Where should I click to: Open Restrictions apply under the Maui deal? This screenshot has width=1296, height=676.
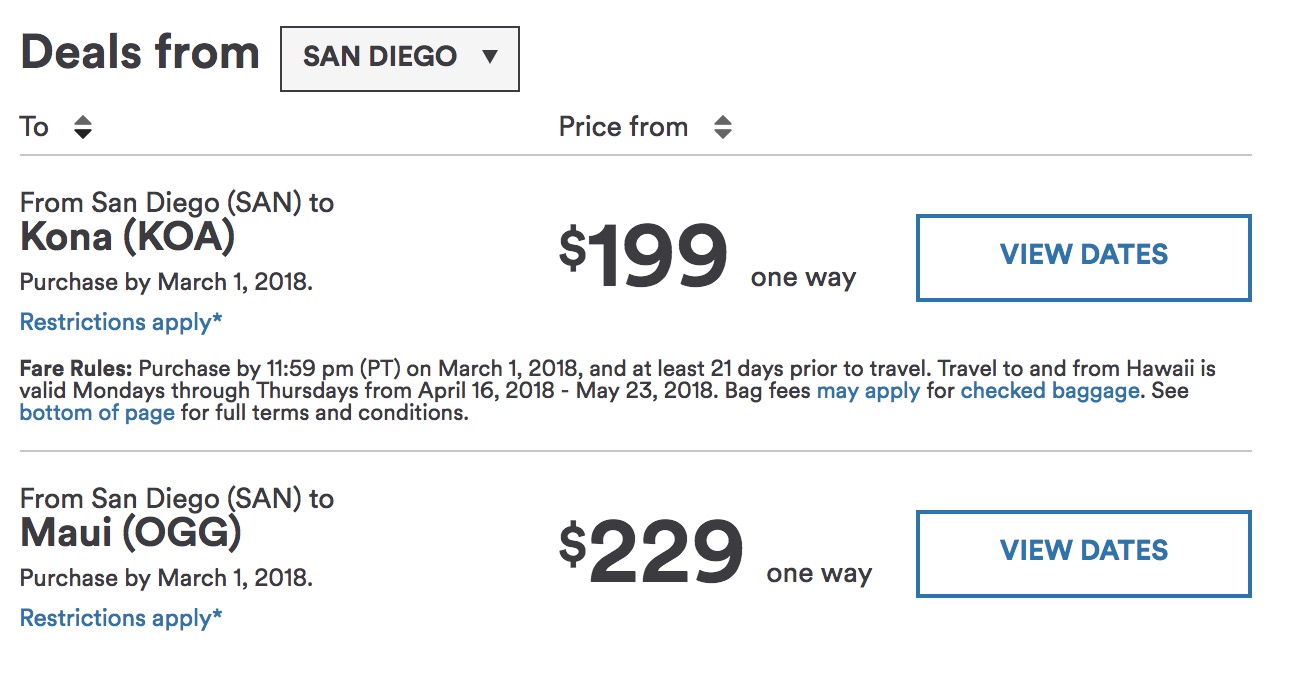click(x=121, y=618)
